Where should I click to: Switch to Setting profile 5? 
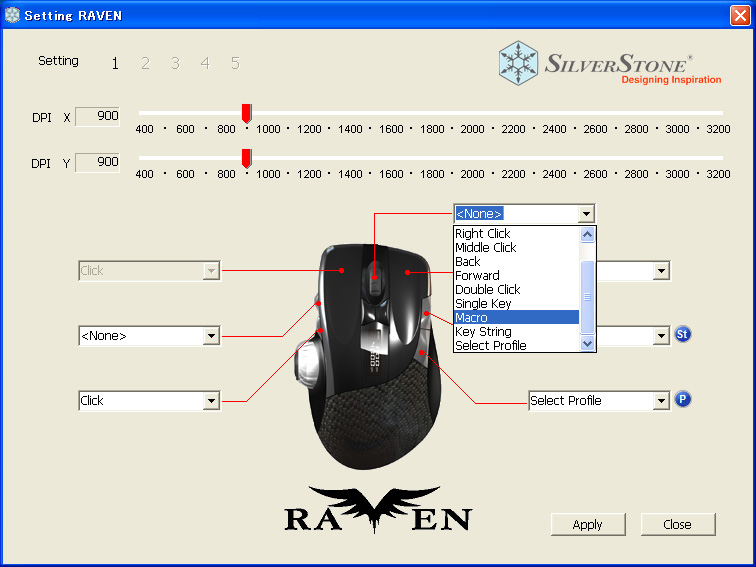click(235, 63)
